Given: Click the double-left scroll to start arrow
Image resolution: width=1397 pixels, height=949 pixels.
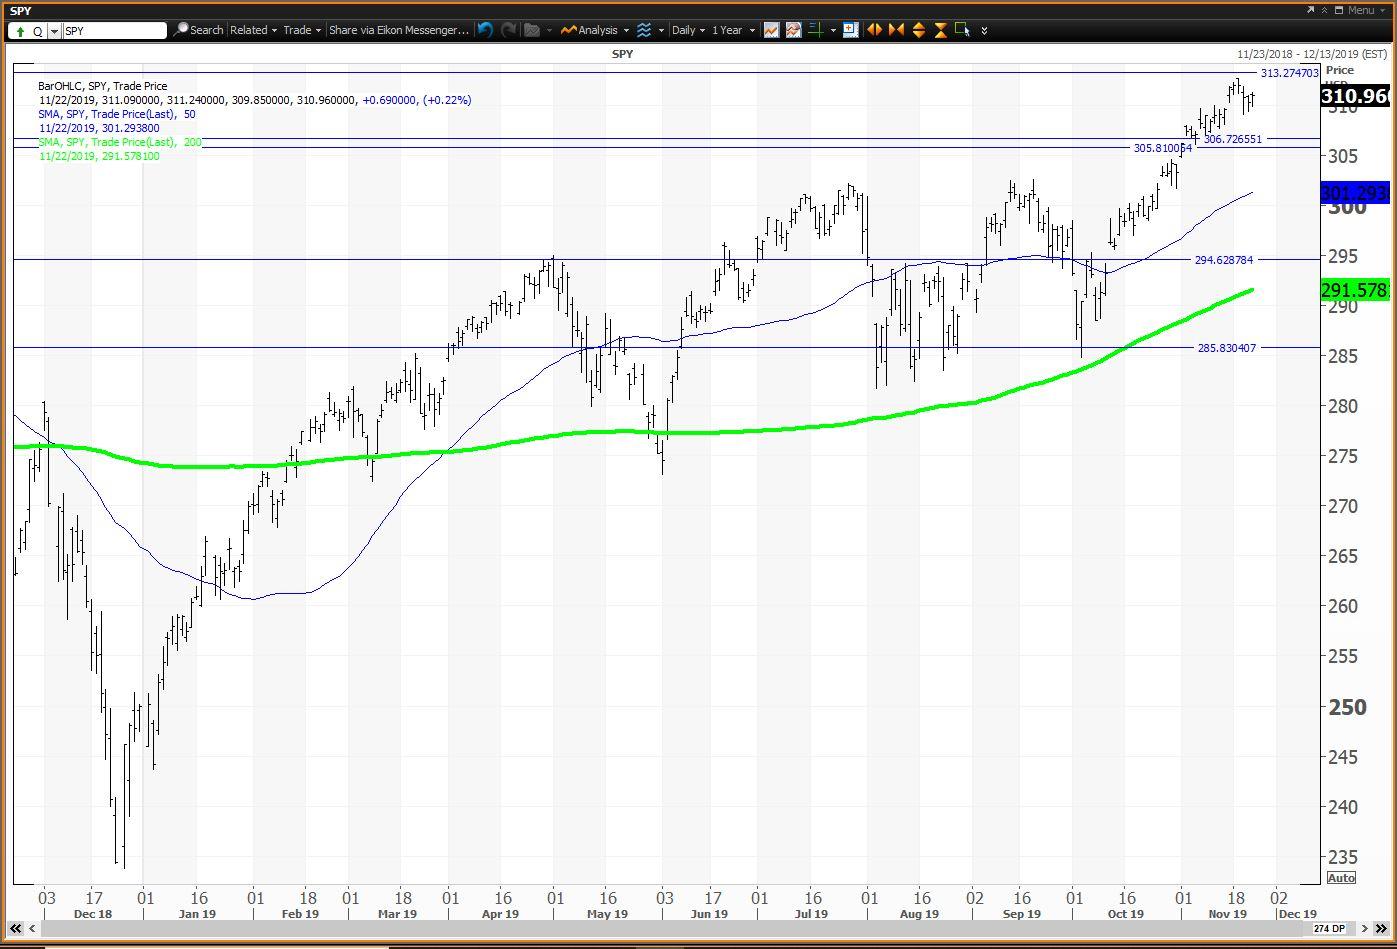Looking at the screenshot, I should [16, 929].
